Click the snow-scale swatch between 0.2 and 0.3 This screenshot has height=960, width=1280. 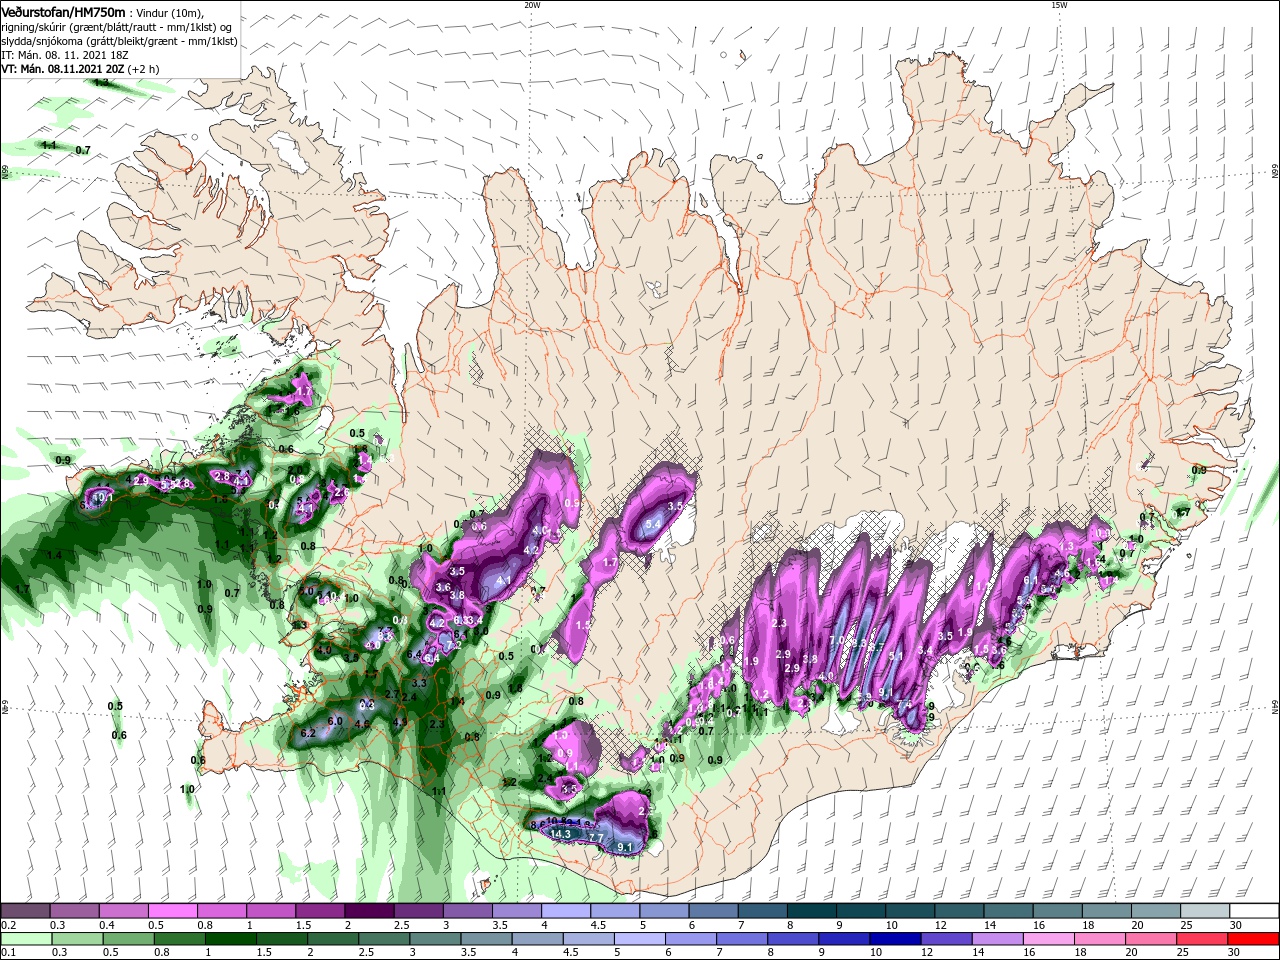(25, 910)
